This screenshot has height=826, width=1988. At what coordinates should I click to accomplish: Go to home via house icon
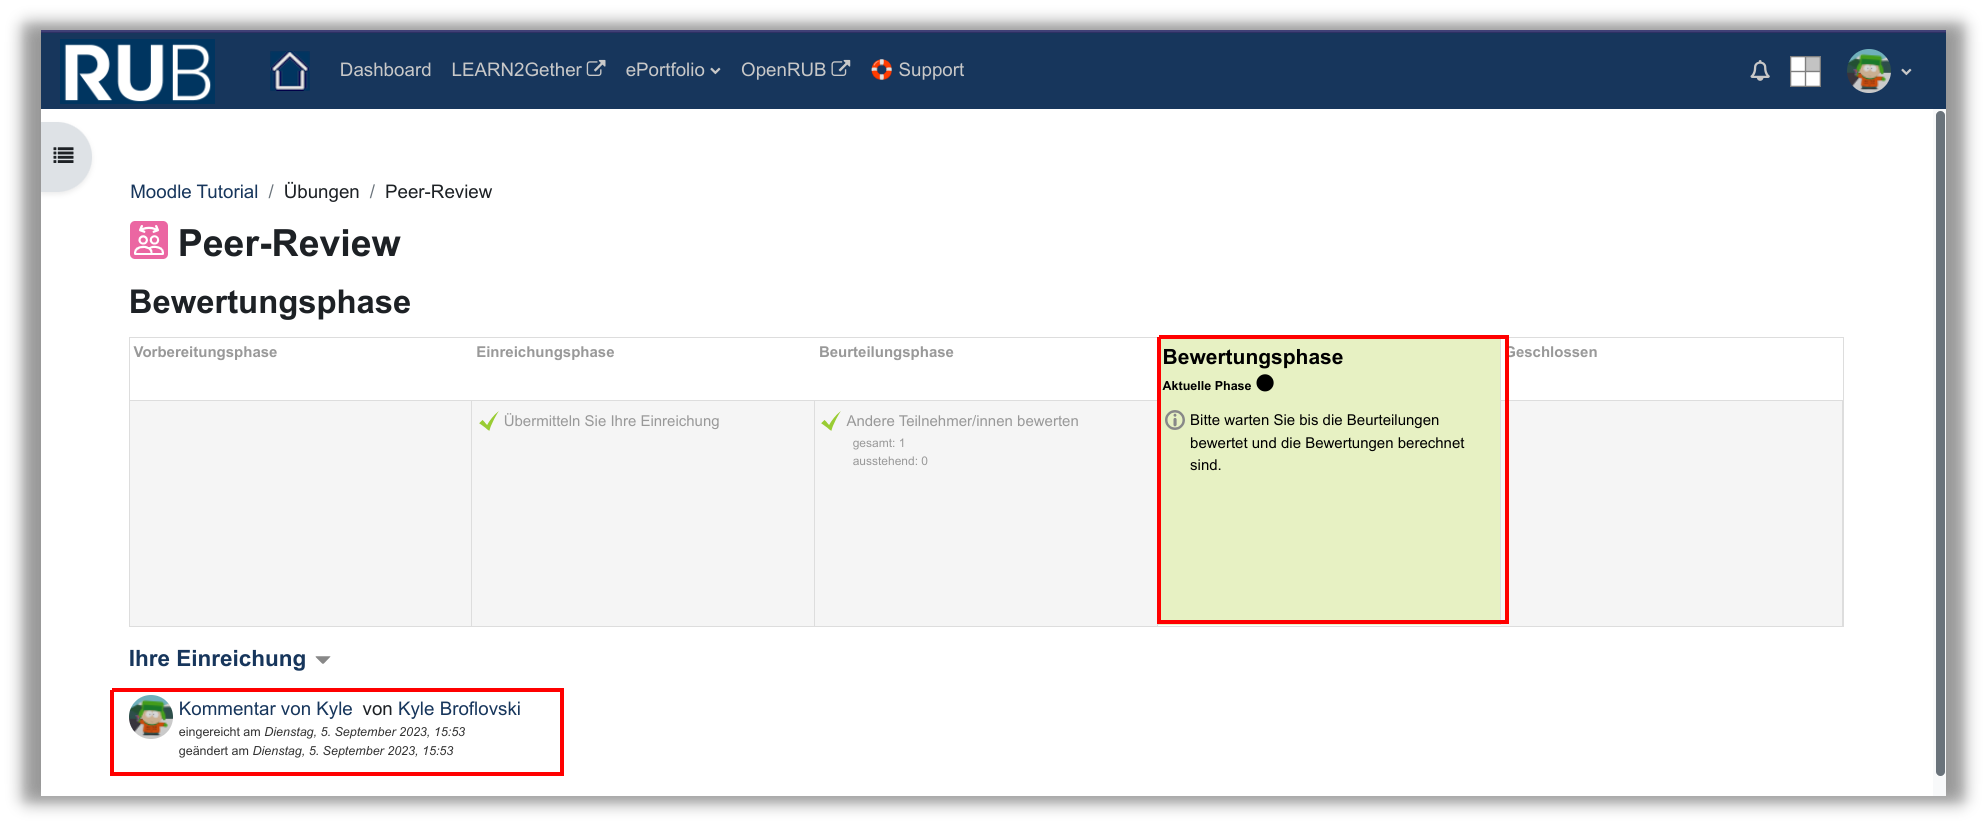[x=289, y=71]
